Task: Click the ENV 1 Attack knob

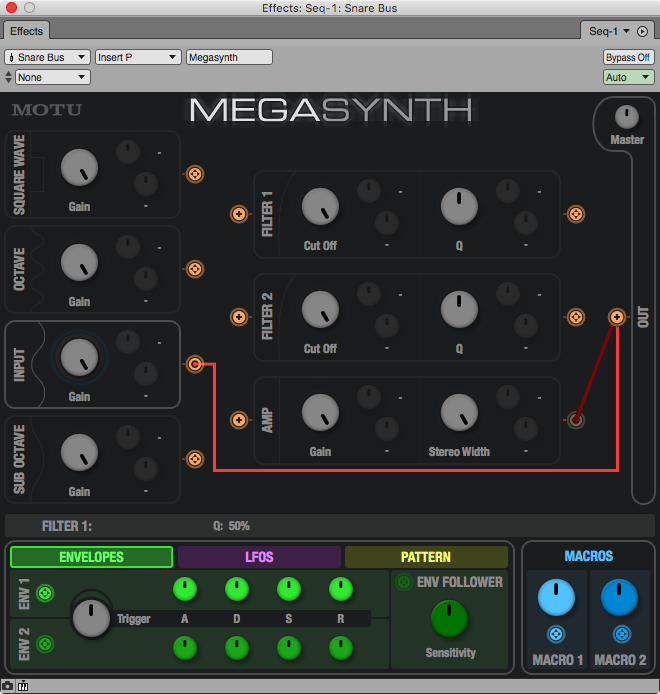Action: [185, 589]
